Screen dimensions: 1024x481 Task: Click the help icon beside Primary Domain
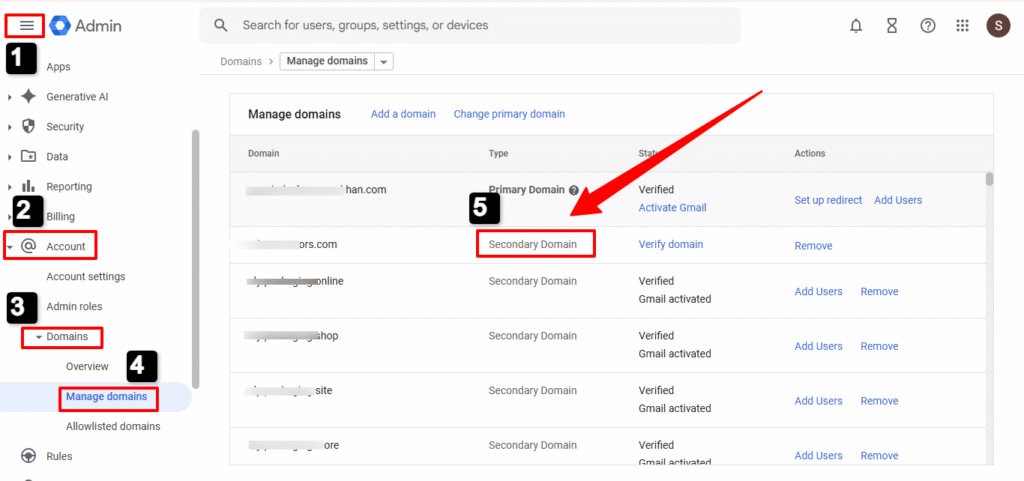click(574, 190)
